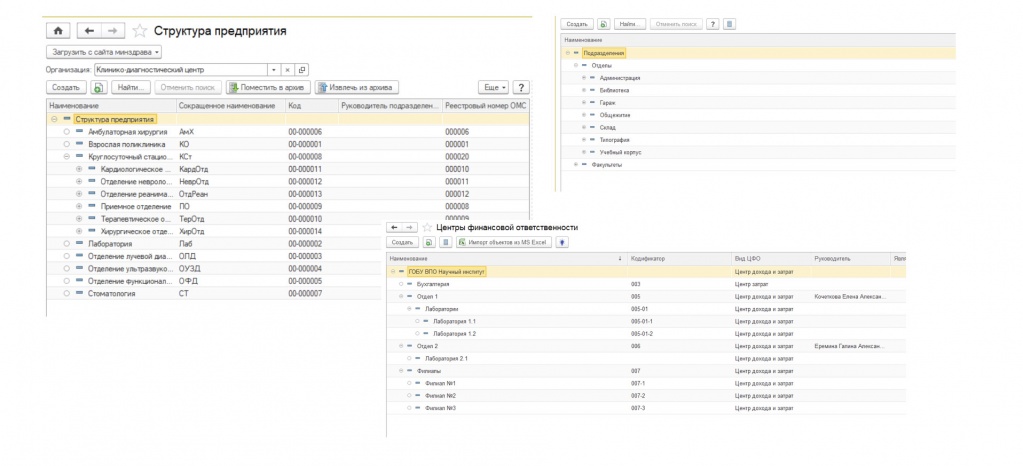Expand Отделение неврологии node
The height and width of the screenshot is (466, 1023).
79,181
